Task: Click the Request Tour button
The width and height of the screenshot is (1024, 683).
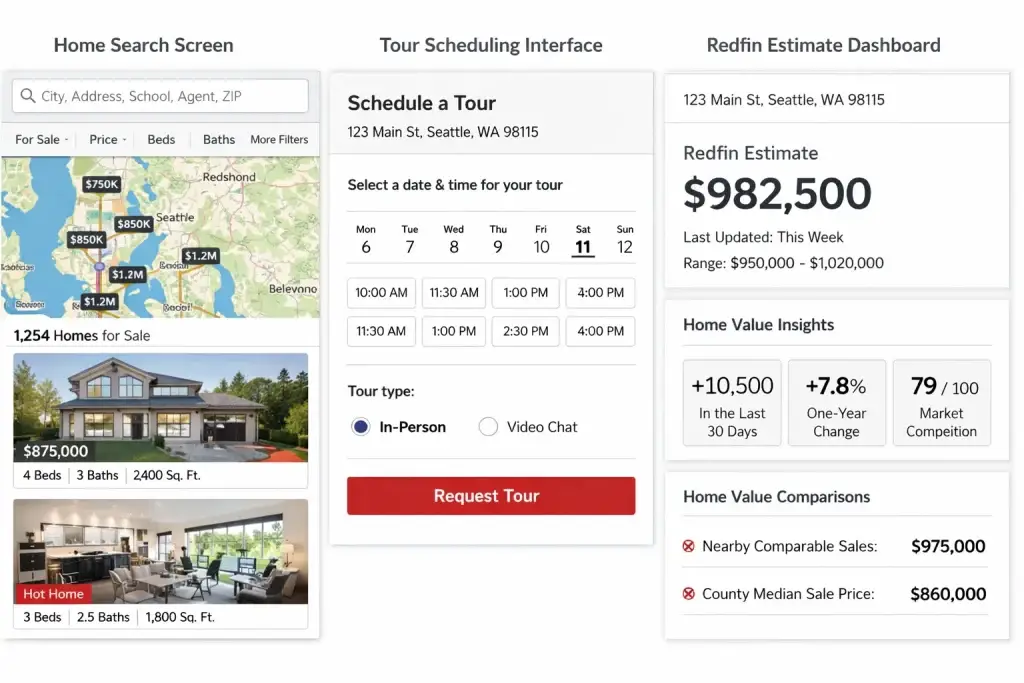Action: 491,496
